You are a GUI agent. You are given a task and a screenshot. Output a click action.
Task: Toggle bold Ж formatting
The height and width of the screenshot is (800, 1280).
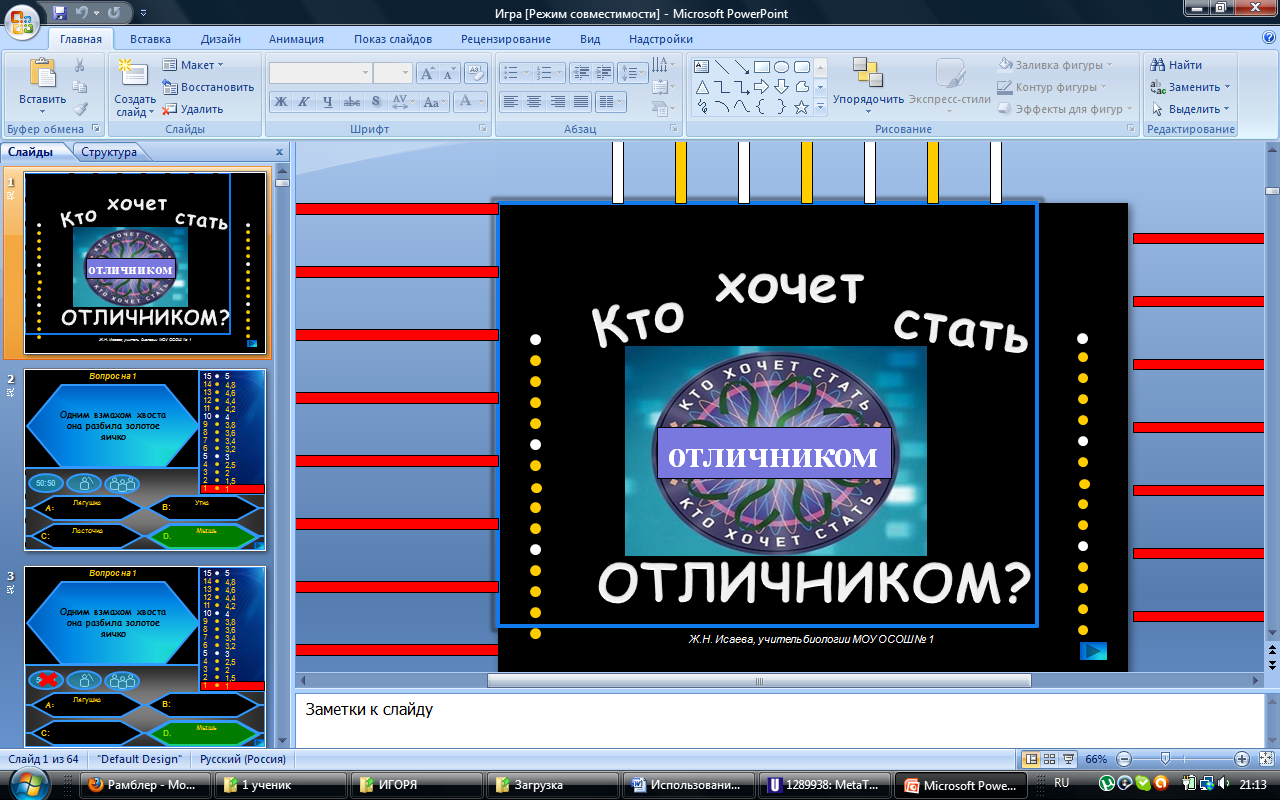coord(281,102)
